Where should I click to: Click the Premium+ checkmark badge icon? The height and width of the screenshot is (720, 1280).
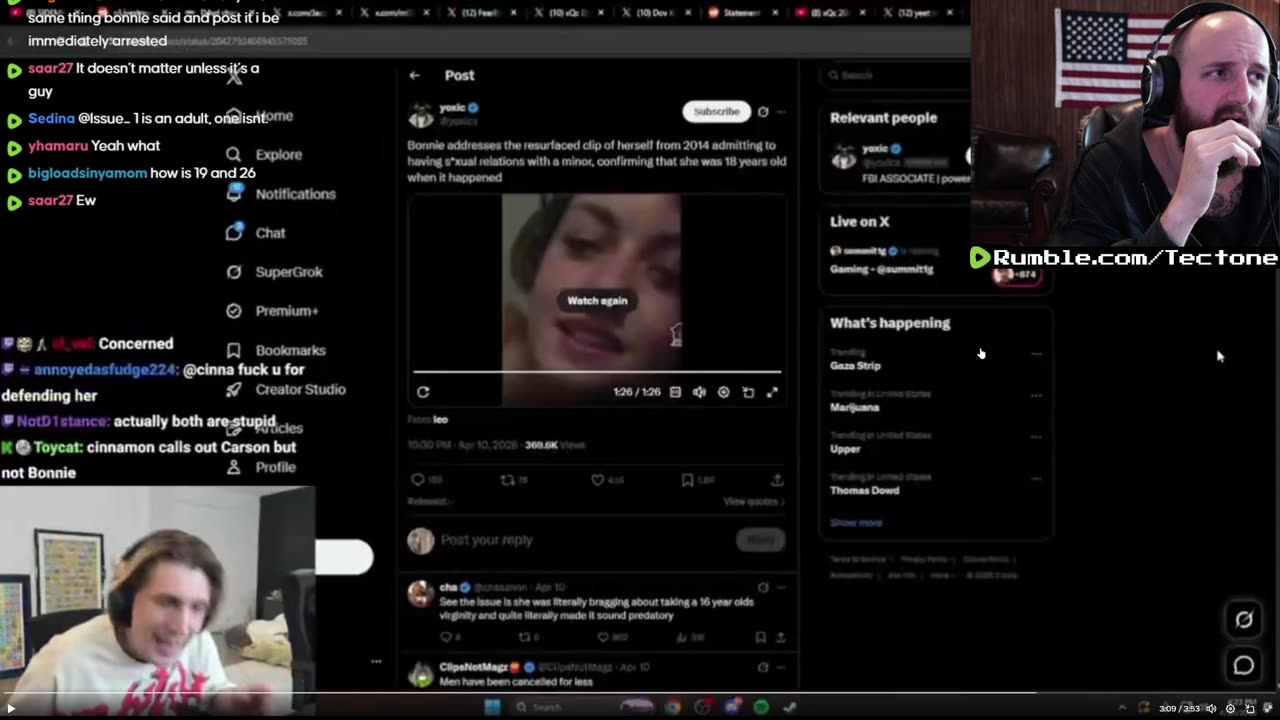coord(233,311)
